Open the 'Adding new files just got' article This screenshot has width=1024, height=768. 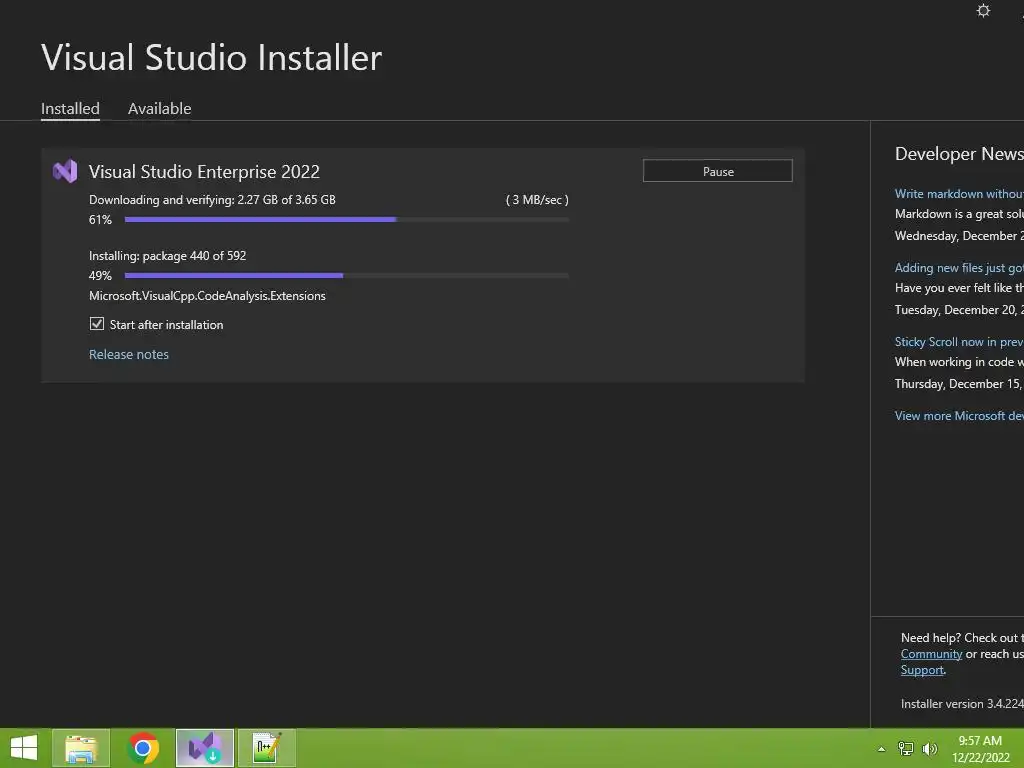click(x=959, y=268)
